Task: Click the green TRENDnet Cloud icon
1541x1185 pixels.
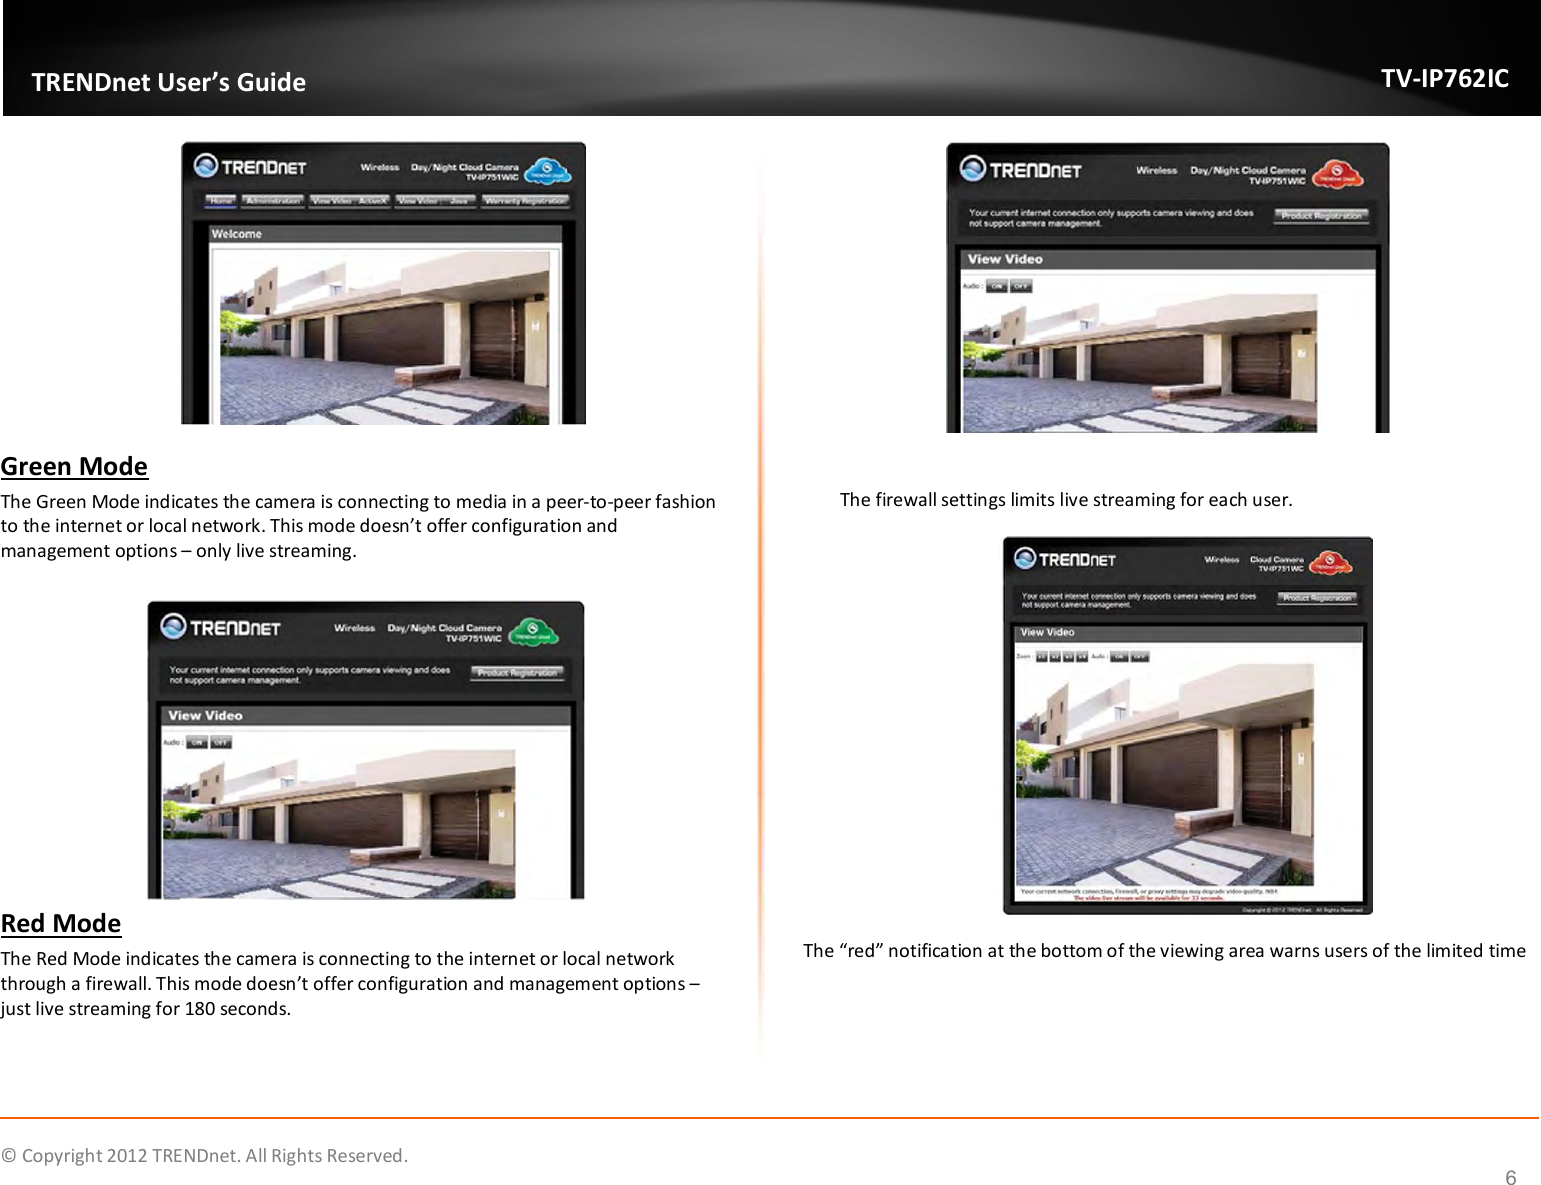Action: pyautogui.click(x=533, y=632)
